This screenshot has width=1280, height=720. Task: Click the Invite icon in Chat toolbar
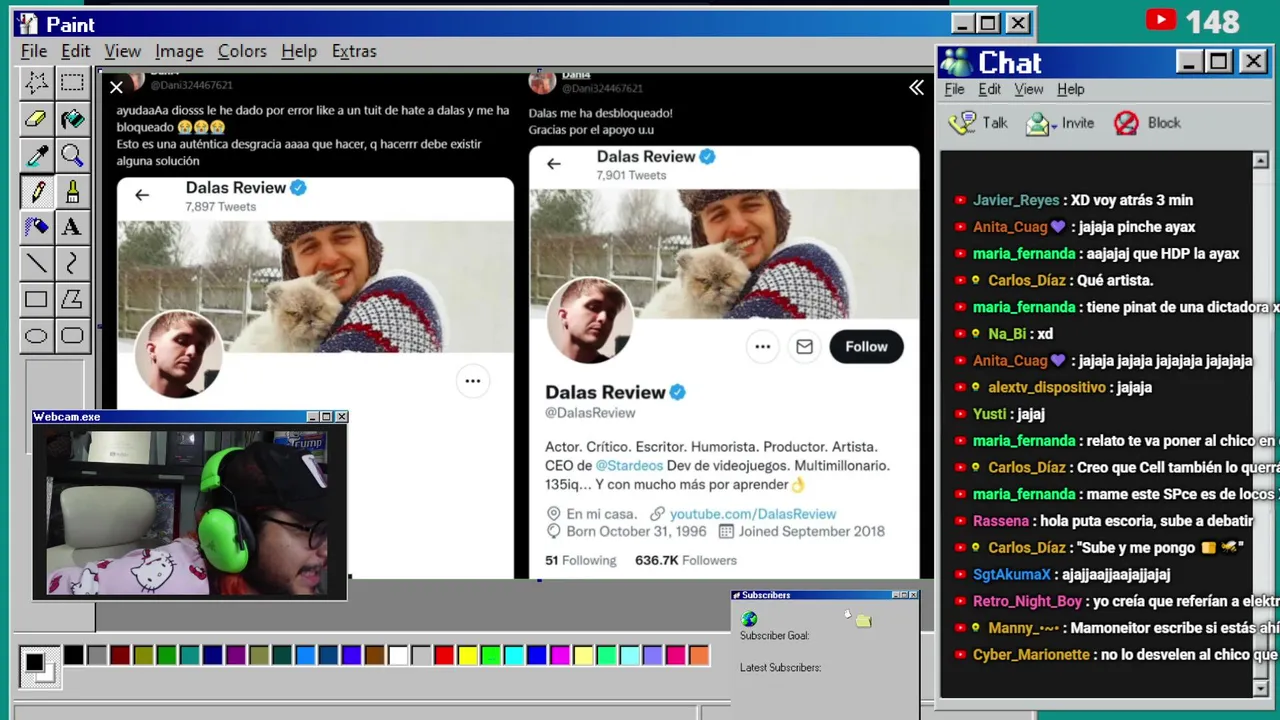[x=1038, y=123]
